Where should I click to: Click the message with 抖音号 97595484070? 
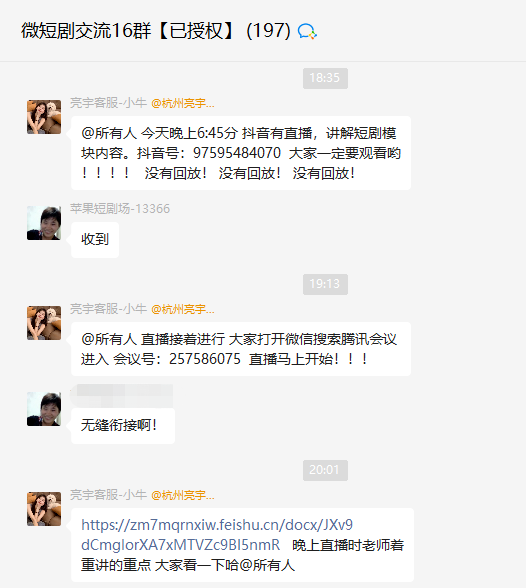pyautogui.click(x=241, y=153)
